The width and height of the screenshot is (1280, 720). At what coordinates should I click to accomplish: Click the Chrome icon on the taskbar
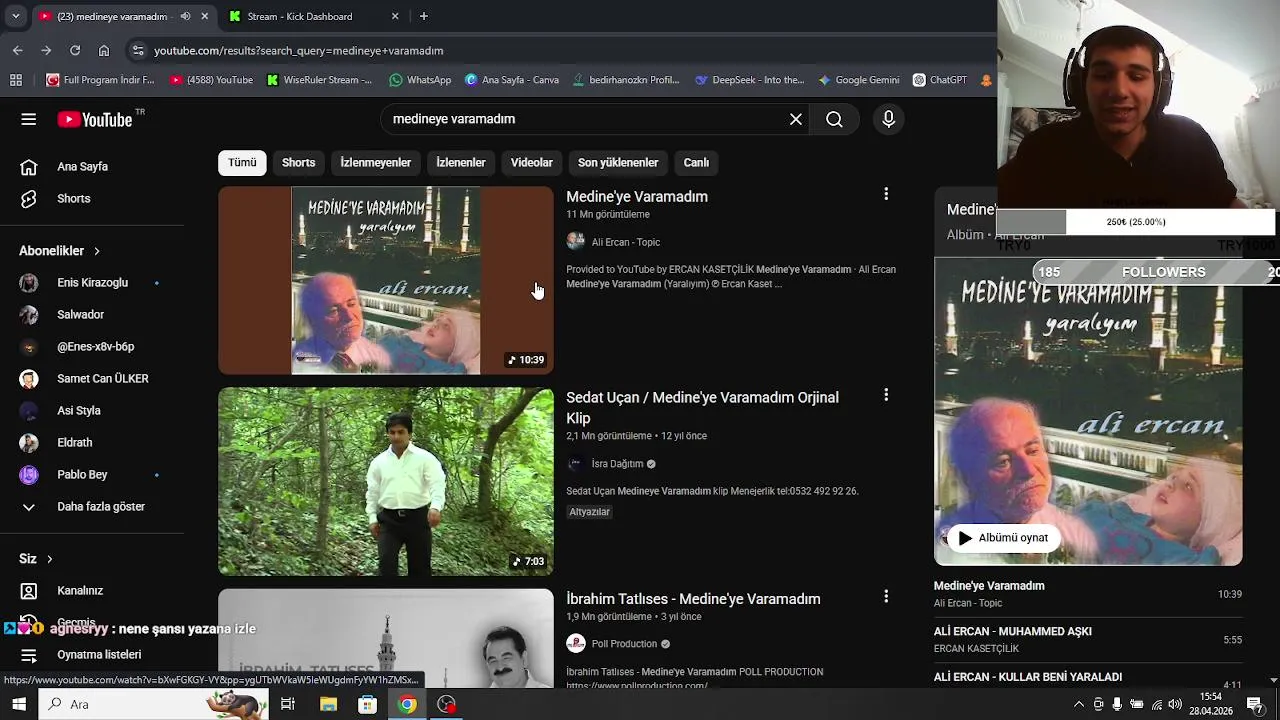[x=407, y=704]
